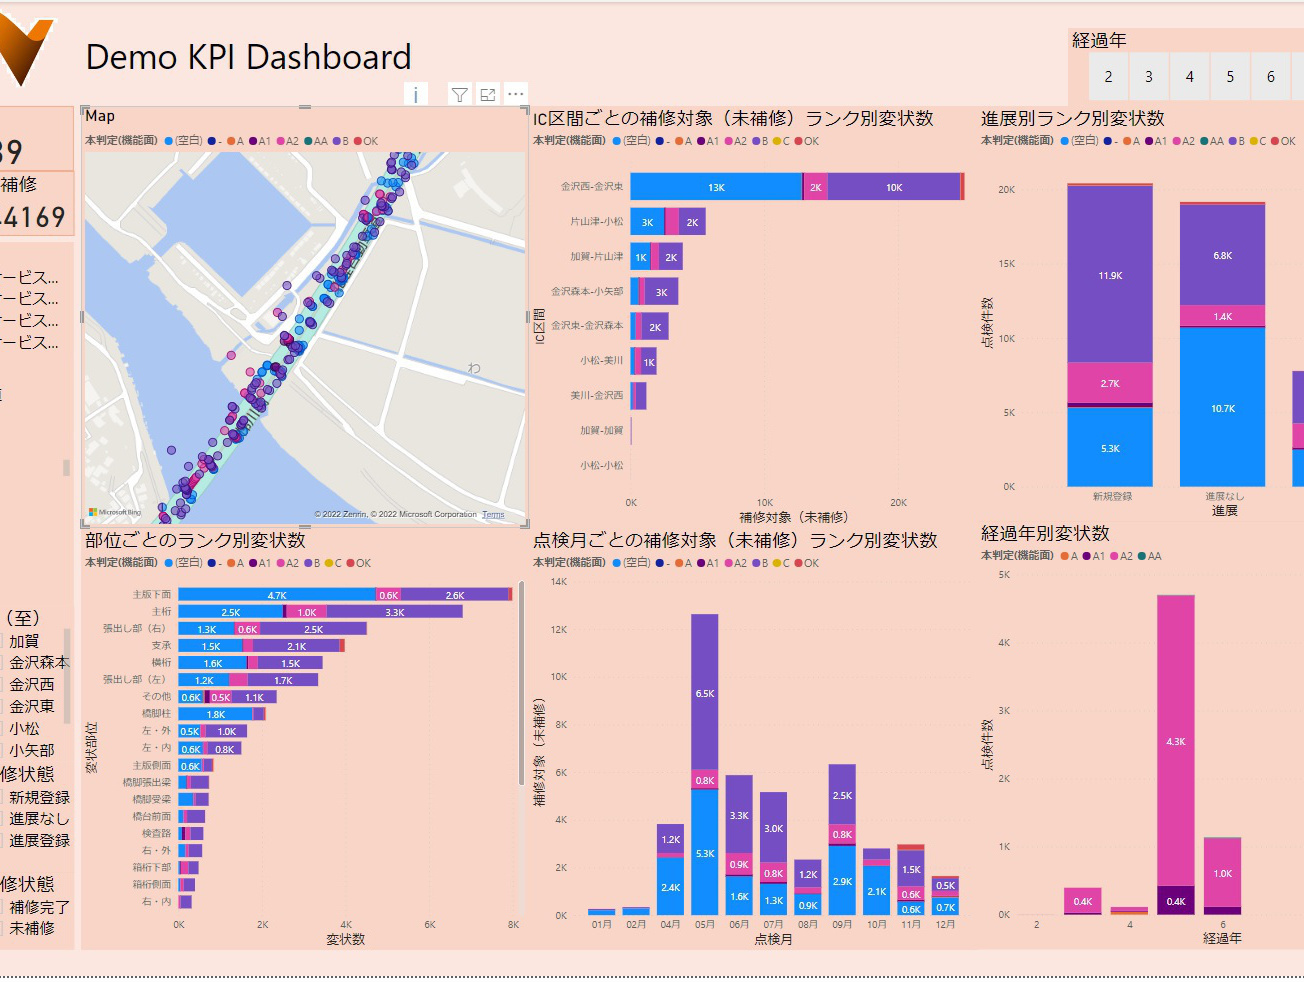
Task: Click the Microsoft Bing logo on the map
Action: click(115, 512)
